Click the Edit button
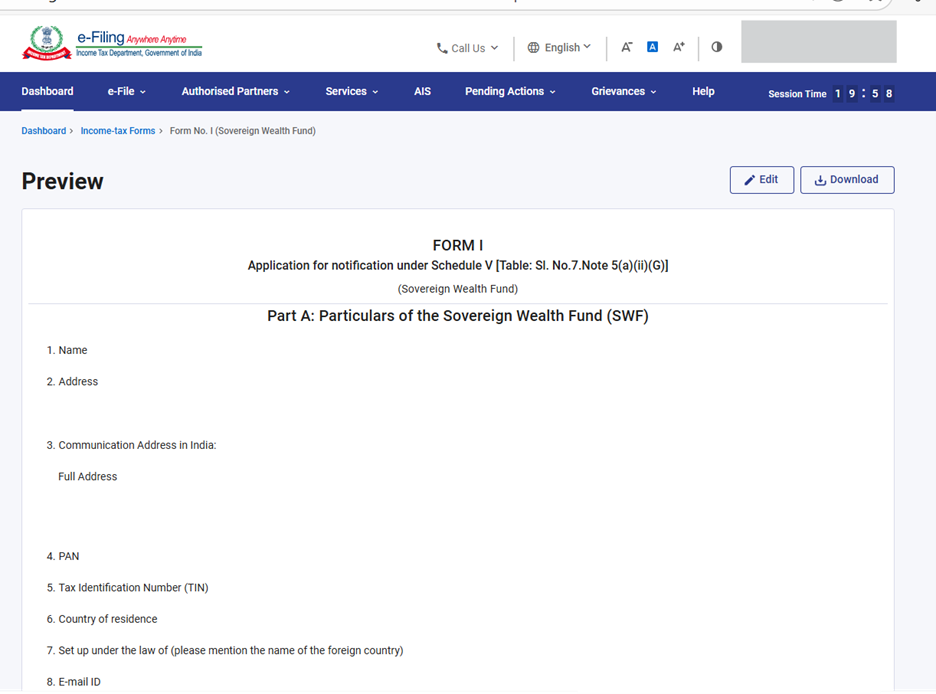The width and height of the screenshot is (936, 694). tap(761, 180)
